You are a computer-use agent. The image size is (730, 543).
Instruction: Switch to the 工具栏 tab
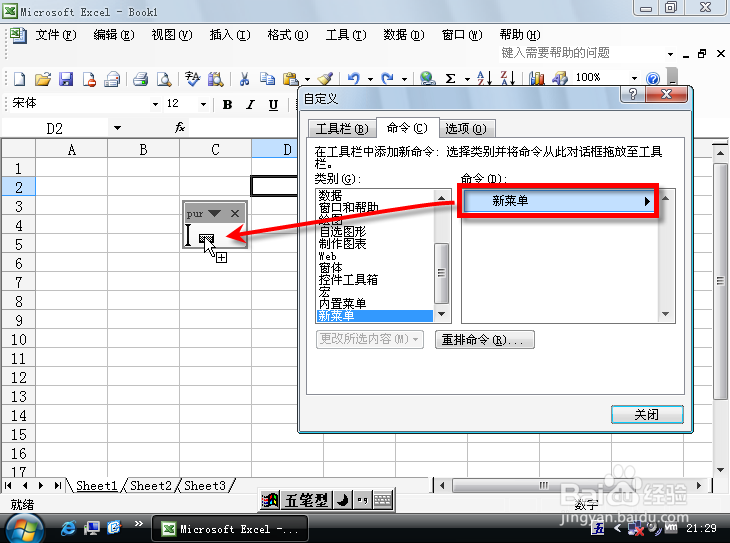[342, 129]
